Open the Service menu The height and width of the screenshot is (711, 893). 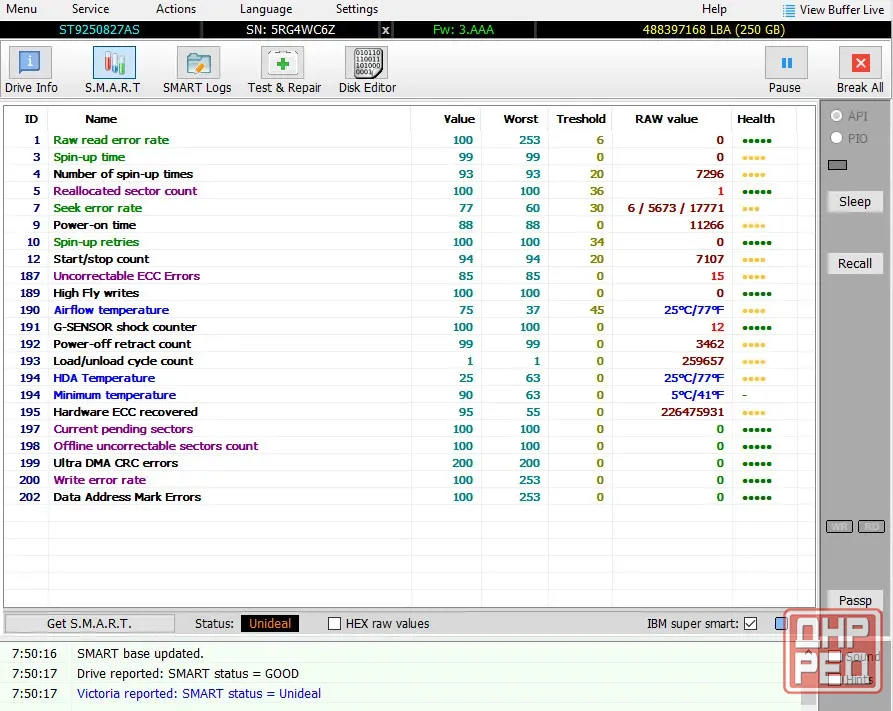point(91,9)
